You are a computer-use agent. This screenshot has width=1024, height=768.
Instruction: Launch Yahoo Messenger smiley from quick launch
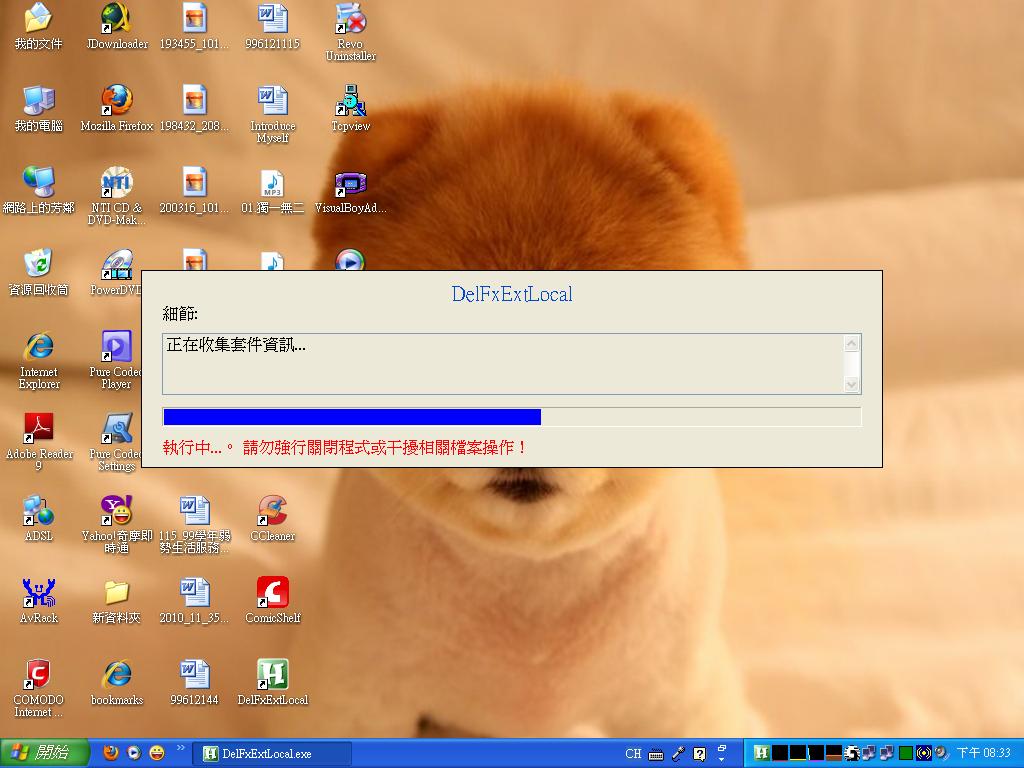coord(157,753)
